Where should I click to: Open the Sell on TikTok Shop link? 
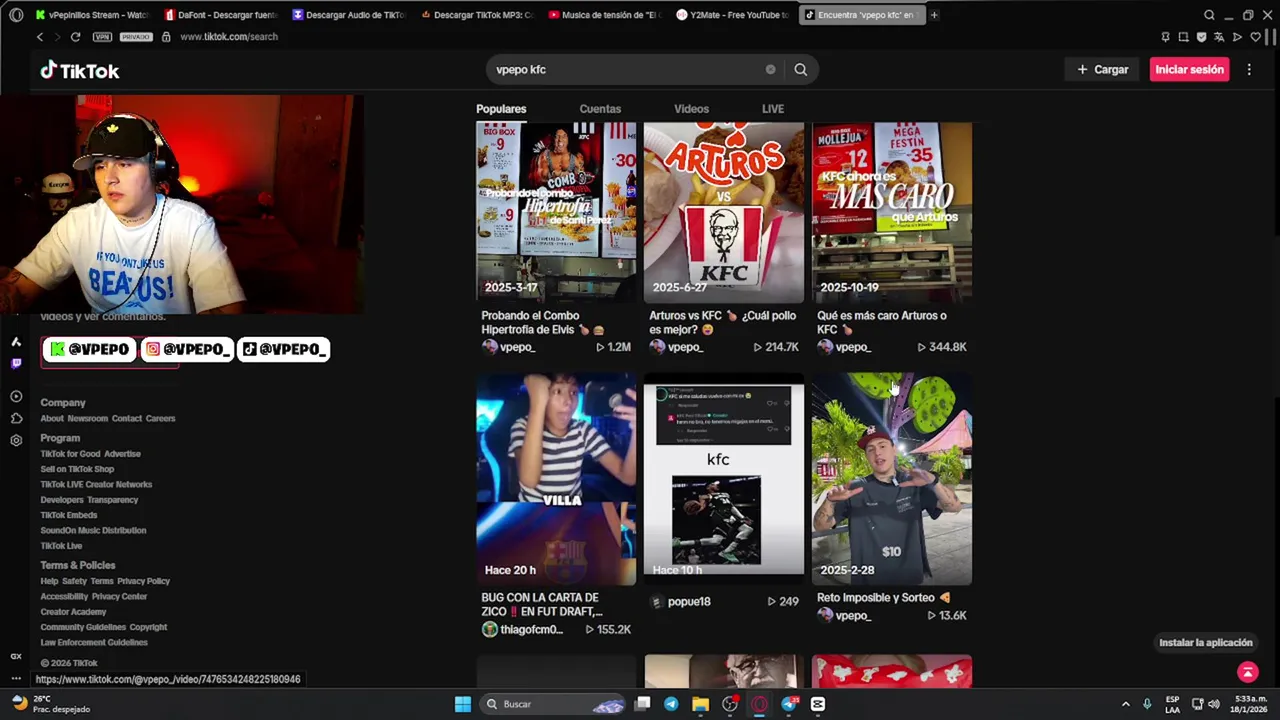pyautogui.click(x=77, y=469)
